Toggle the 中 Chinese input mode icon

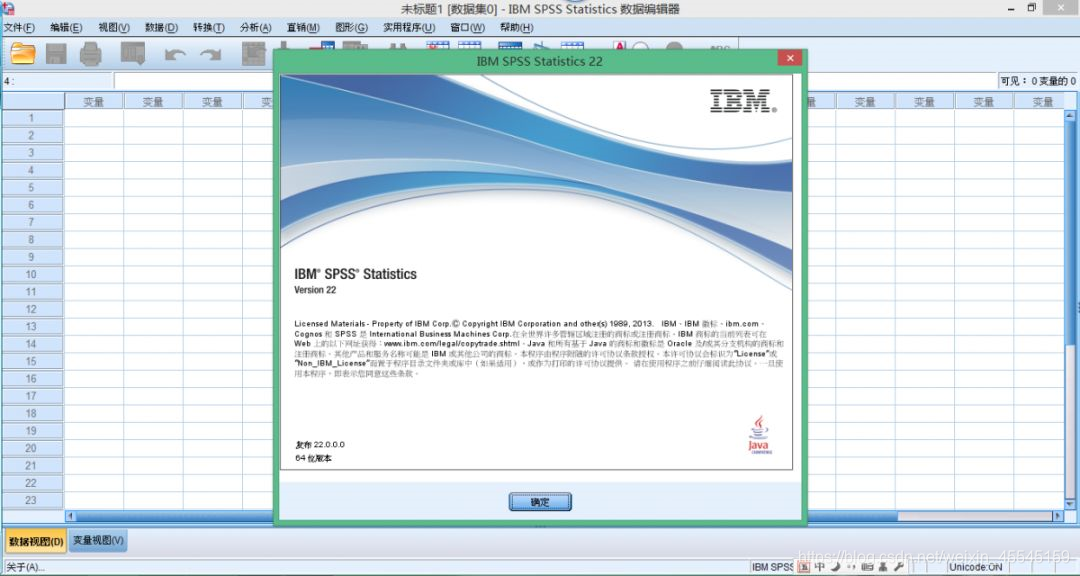[820, 567]
